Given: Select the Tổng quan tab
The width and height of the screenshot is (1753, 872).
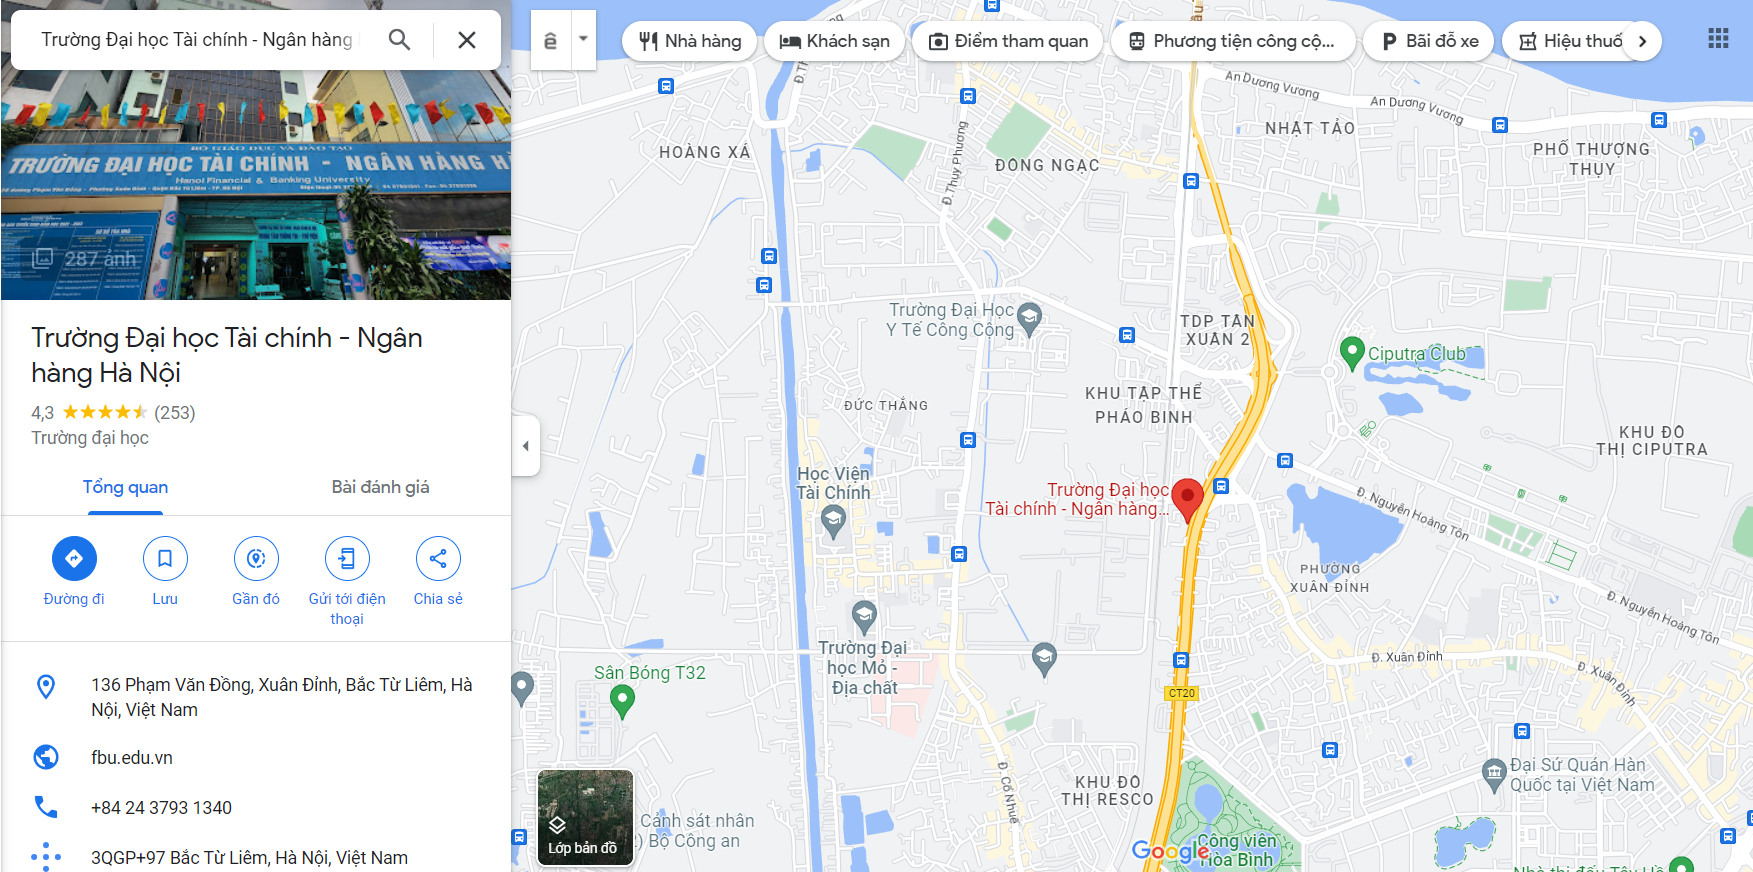Looking at the screenshot, I should click(x=125, y=487).
